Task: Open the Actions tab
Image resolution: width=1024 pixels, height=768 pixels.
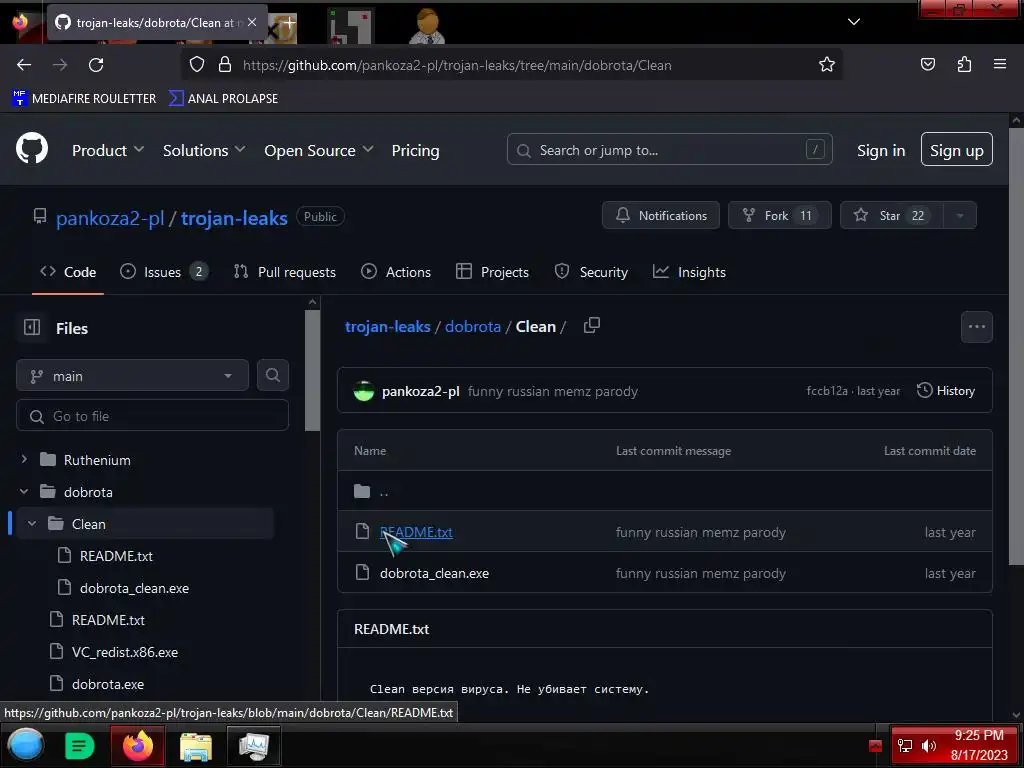Action: point(396,272)
